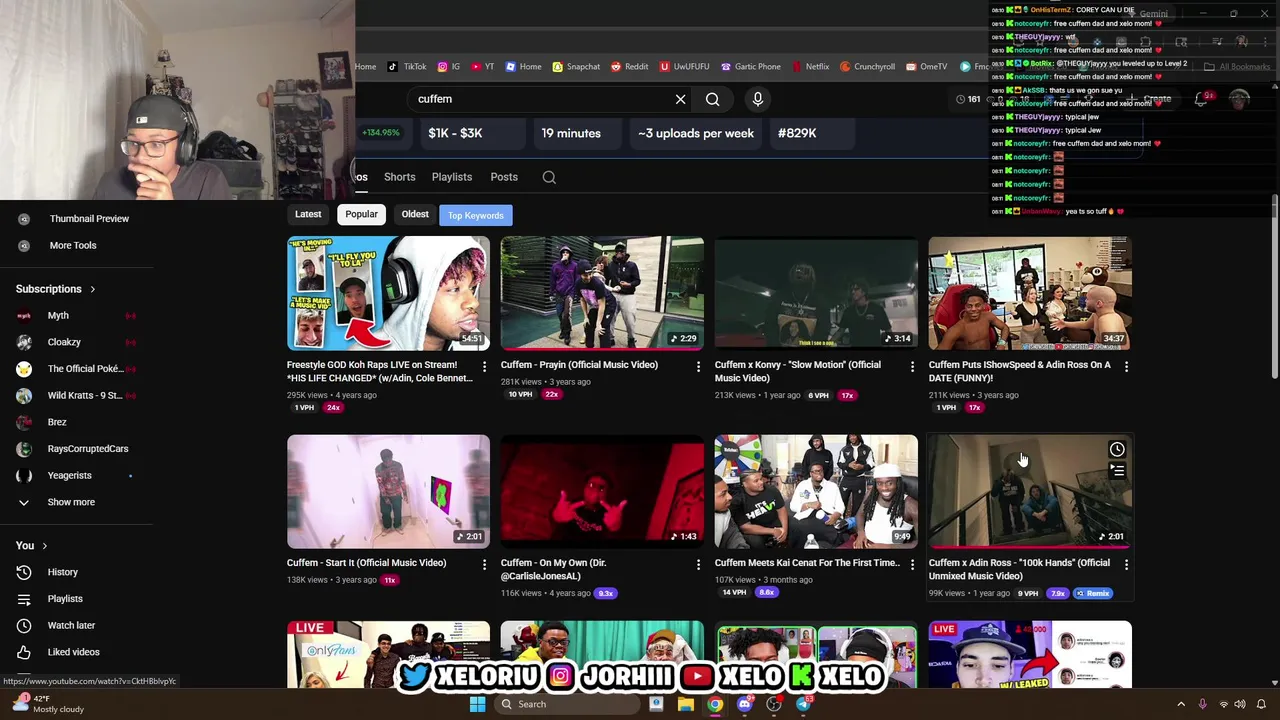
Task: Click the taskbar Search box
Action: [565, 704]
